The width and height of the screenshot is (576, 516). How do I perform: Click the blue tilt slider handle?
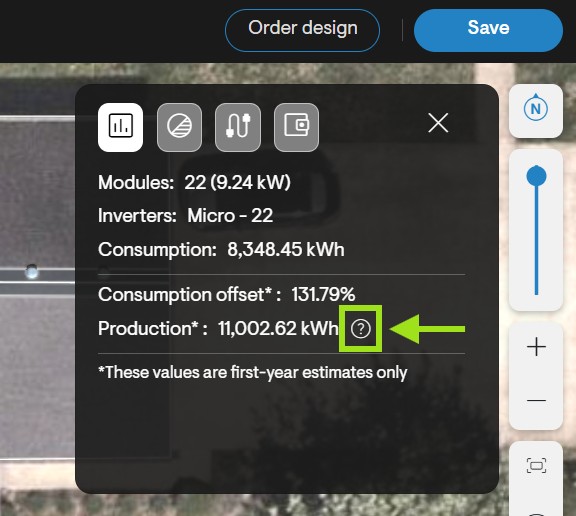536,176
